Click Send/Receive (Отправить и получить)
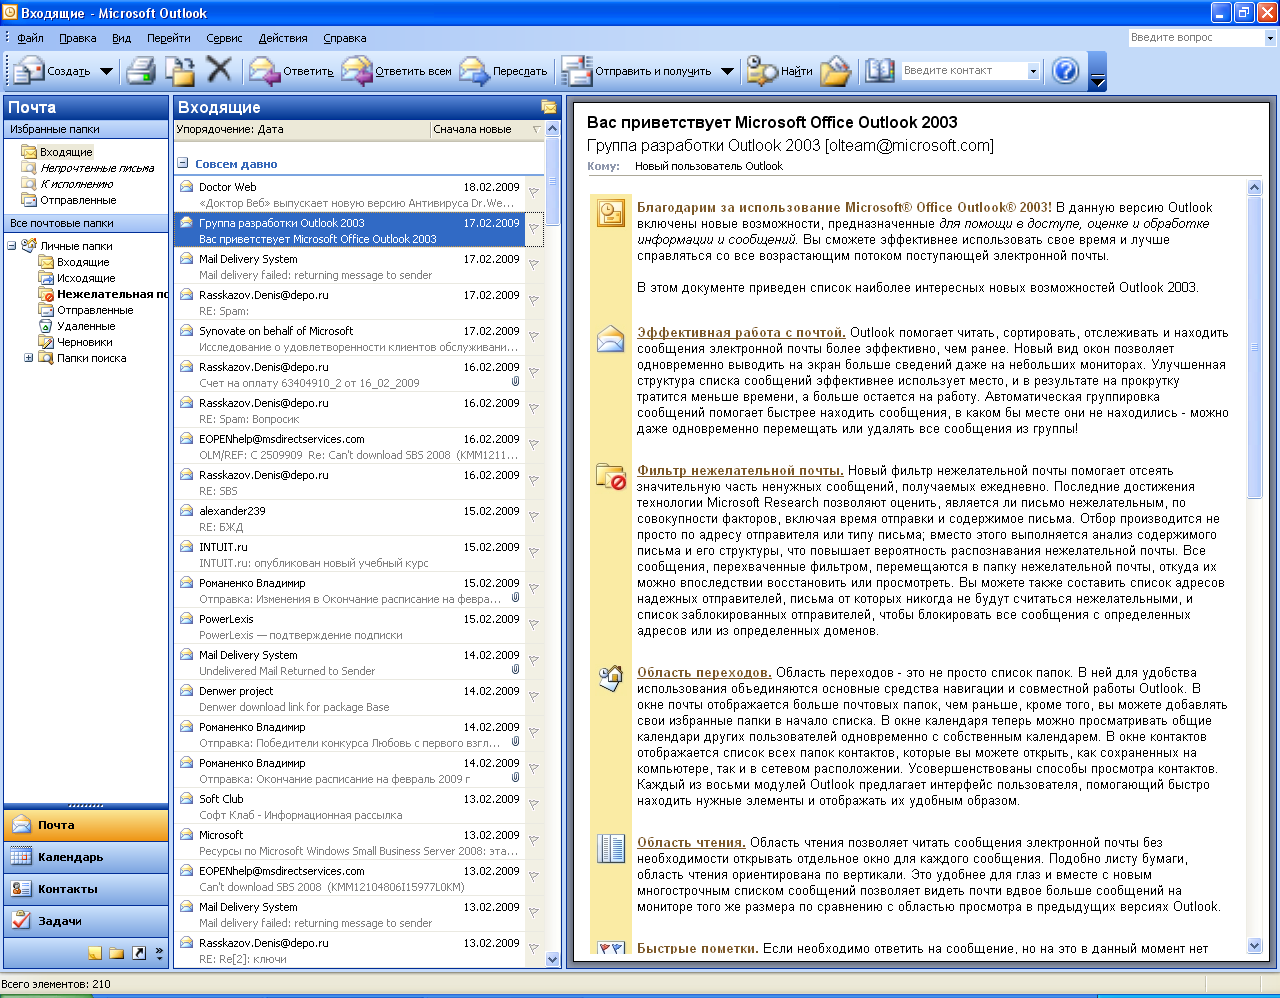This screenshot has height=998, width=1280. pos(637,71)
